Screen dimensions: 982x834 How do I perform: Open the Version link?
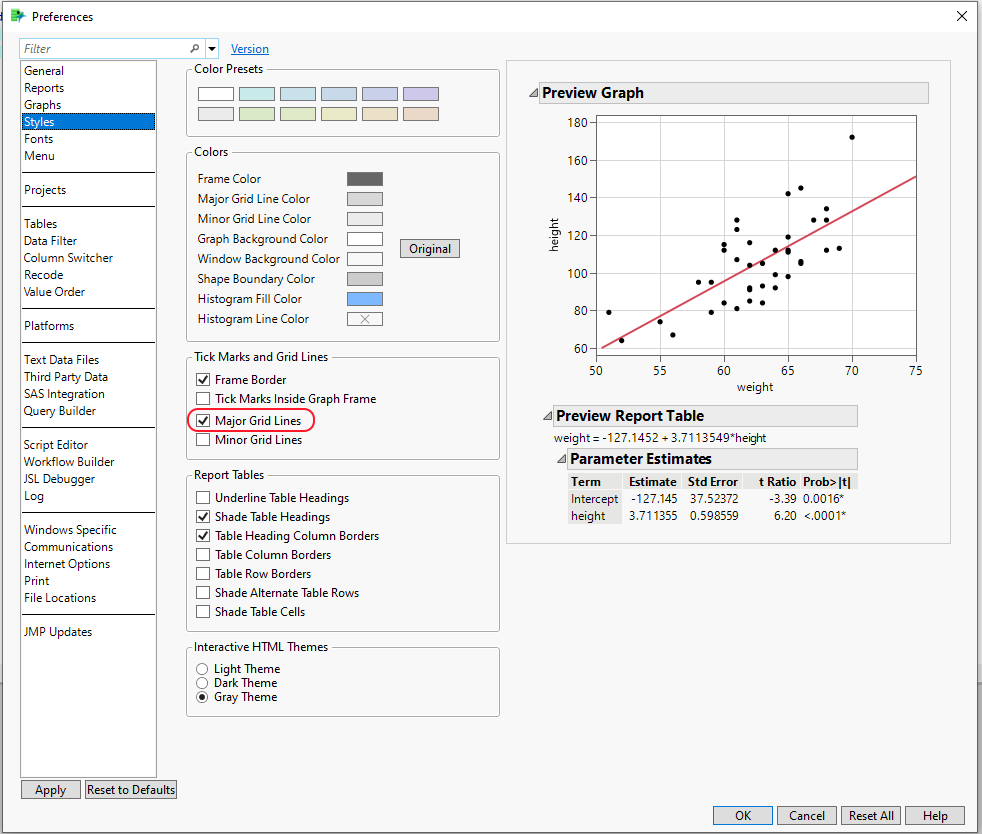click(250, 48)
